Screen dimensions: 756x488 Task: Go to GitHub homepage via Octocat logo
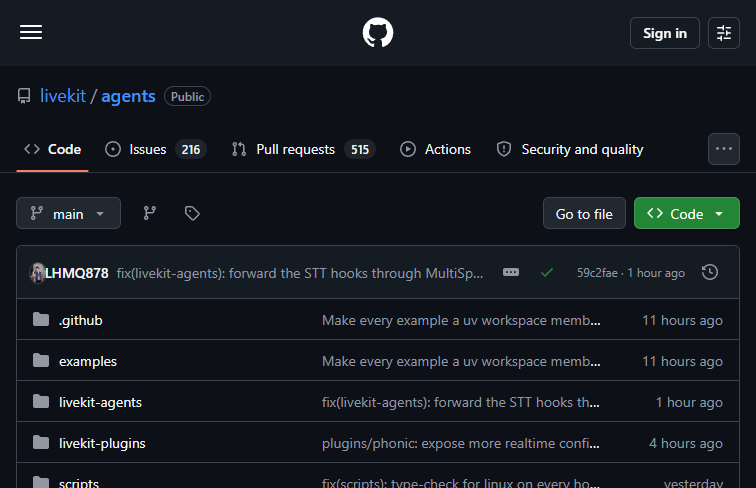coord(378,32)
